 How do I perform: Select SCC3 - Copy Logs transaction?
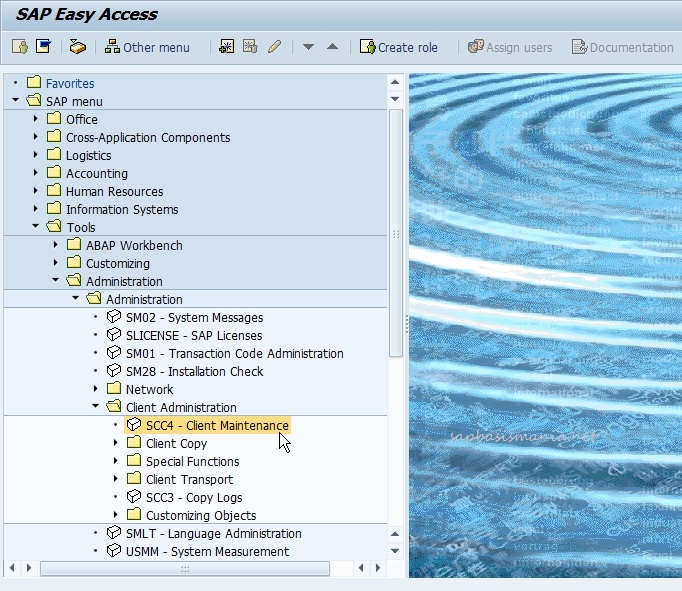coord(194,497)
